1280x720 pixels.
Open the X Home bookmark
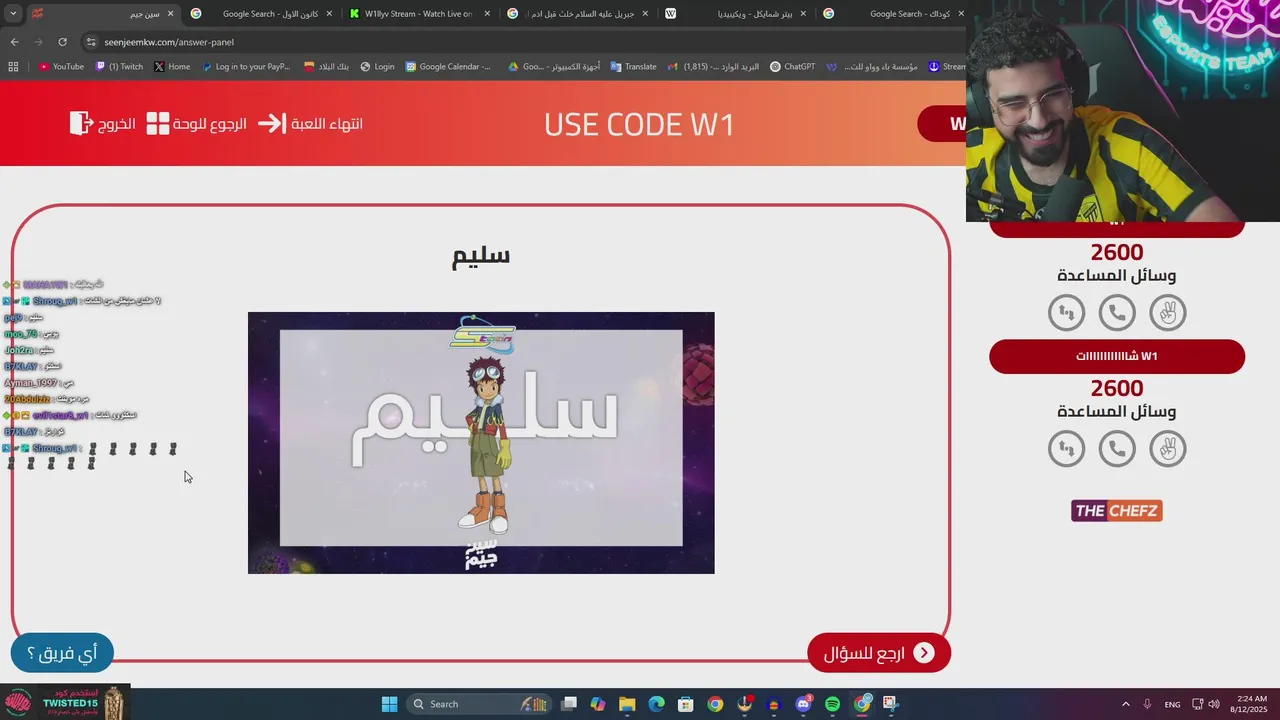point(173,67)
